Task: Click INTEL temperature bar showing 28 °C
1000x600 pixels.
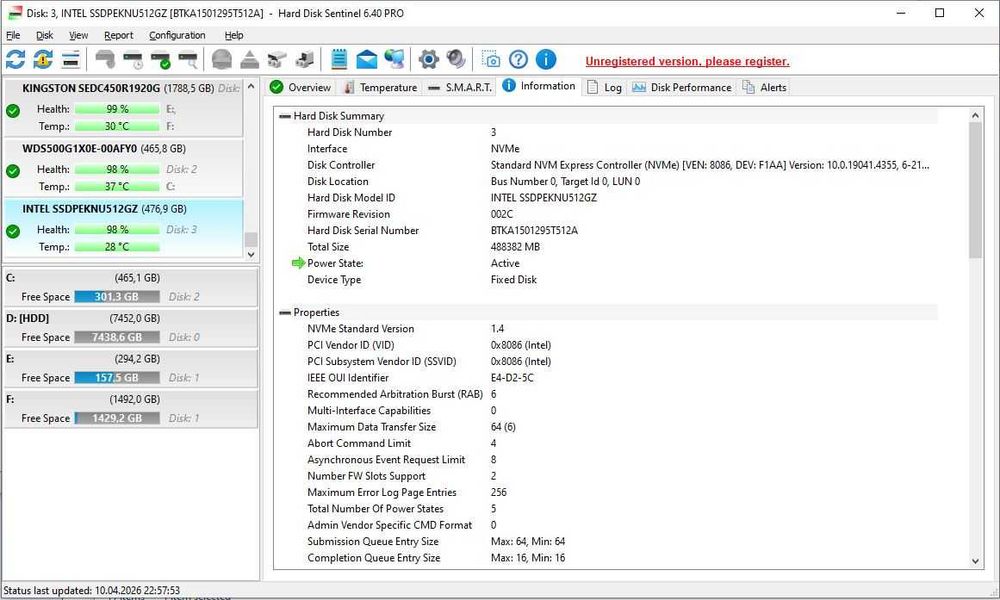Action: tap(117, 247)
